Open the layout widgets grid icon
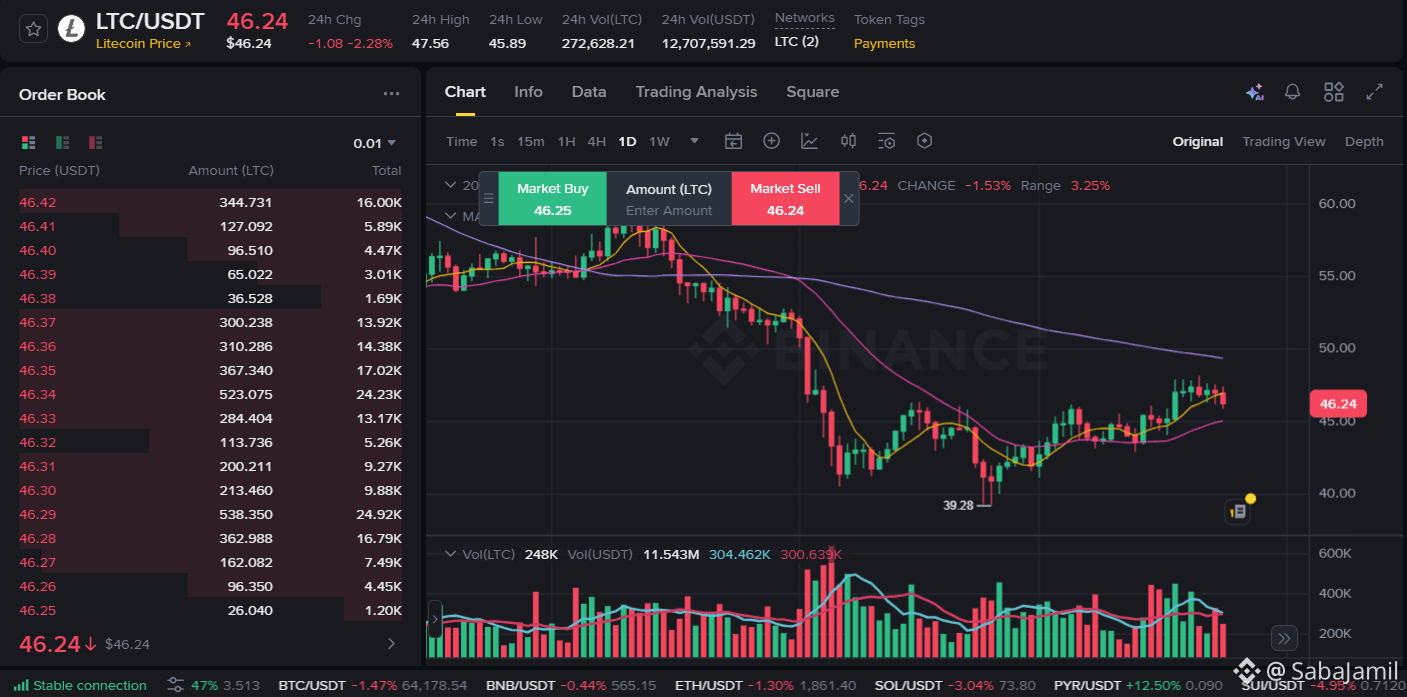The image size is (1407, 697). click(x=1334, y=92)
